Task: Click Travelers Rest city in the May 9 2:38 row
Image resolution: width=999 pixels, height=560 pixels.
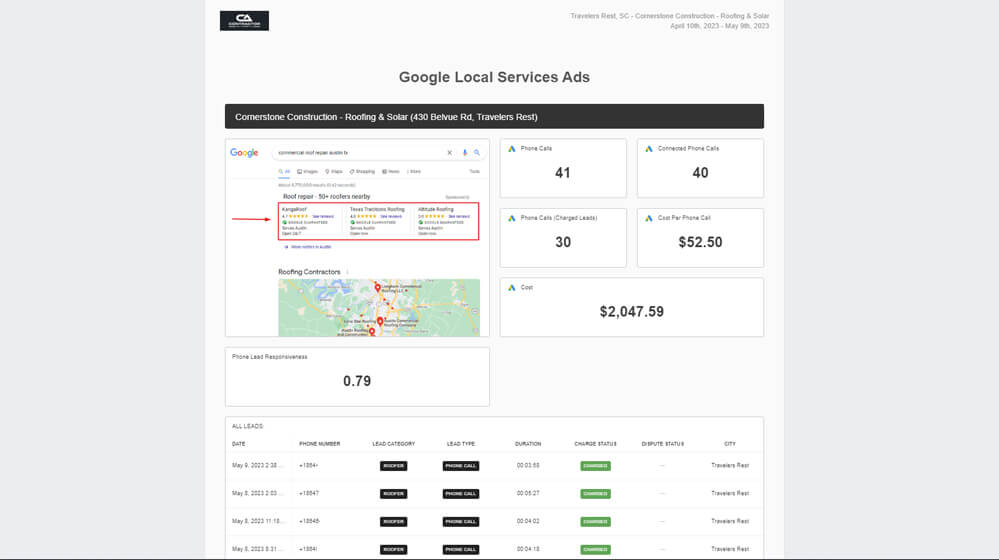Action: (730, 466)
